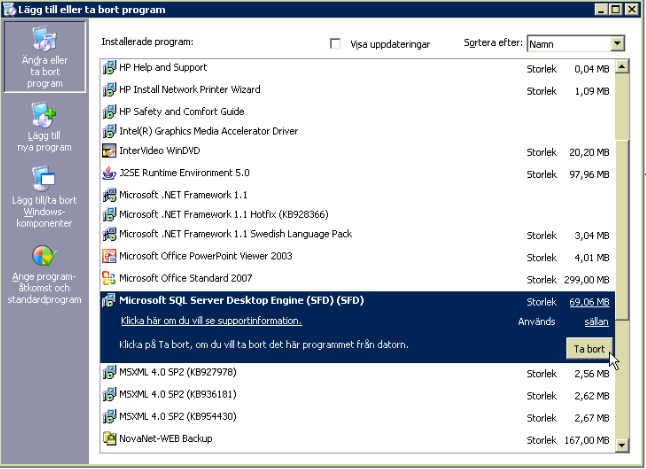This screenshot has width=646, height=469.
Task: Select InterVideo WinDVD entry
Action: (357, 151)
